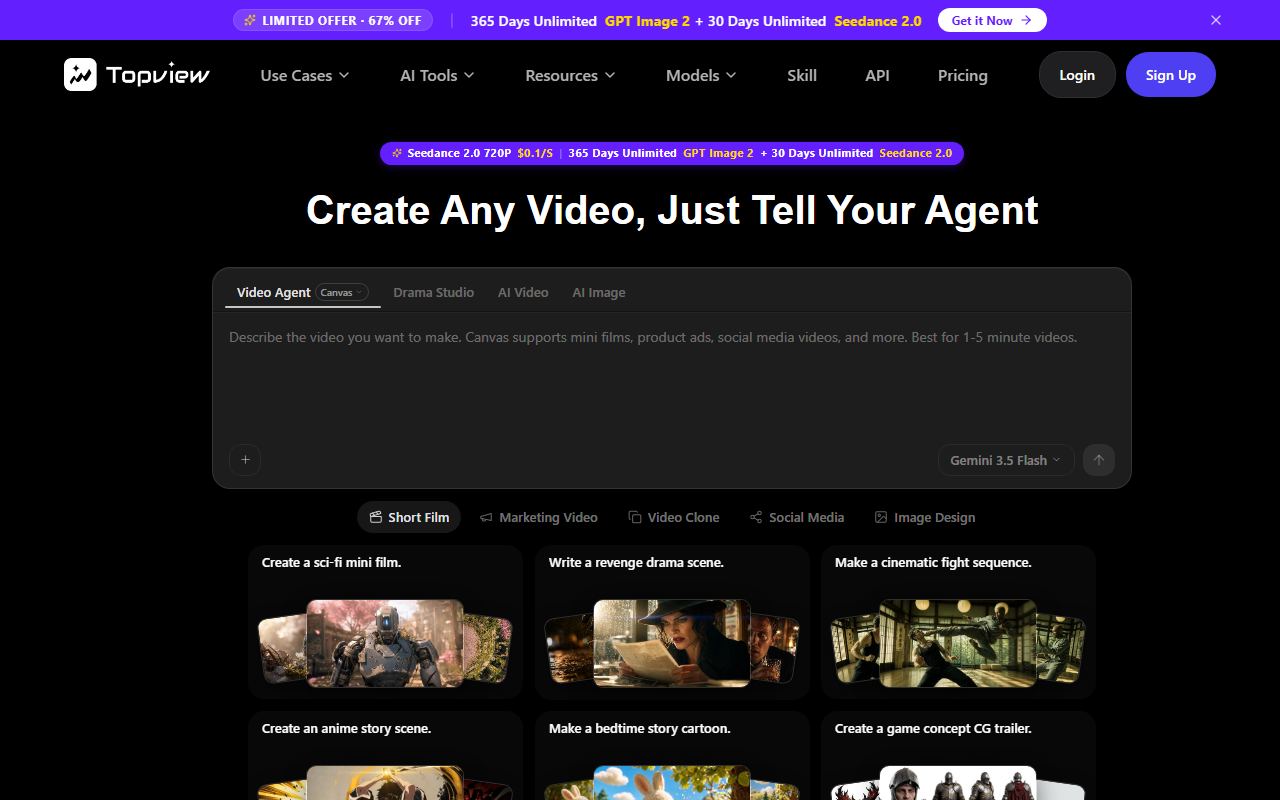Click the robot sci-fi mini film thumbnail

pos(385,643)
